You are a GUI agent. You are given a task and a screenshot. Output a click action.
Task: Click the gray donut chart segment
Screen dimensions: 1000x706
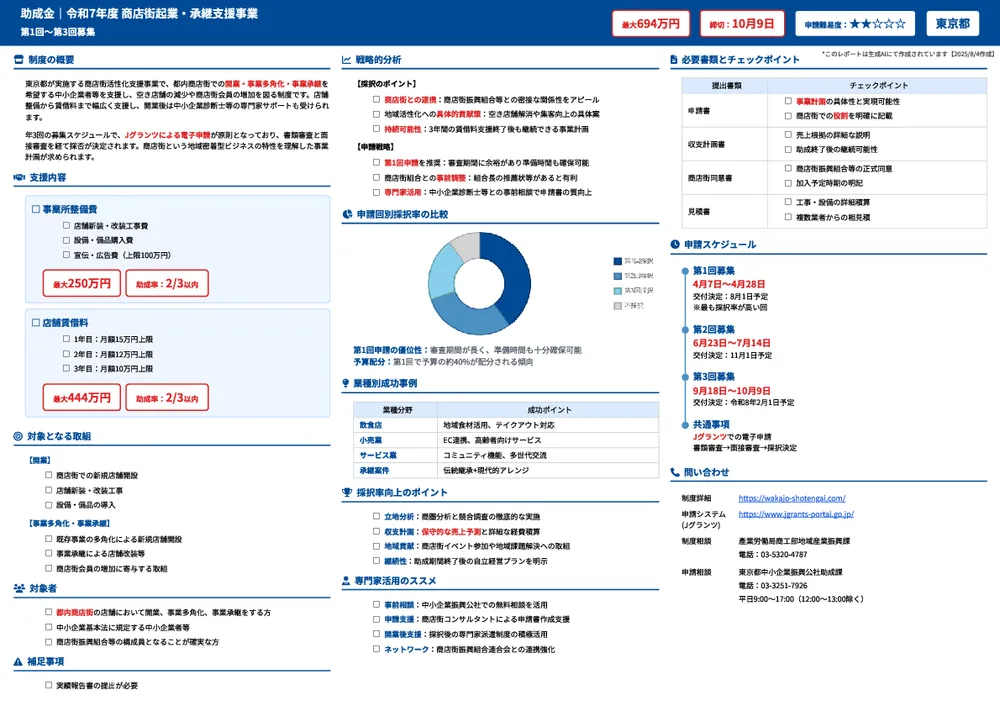coord(468,246)
